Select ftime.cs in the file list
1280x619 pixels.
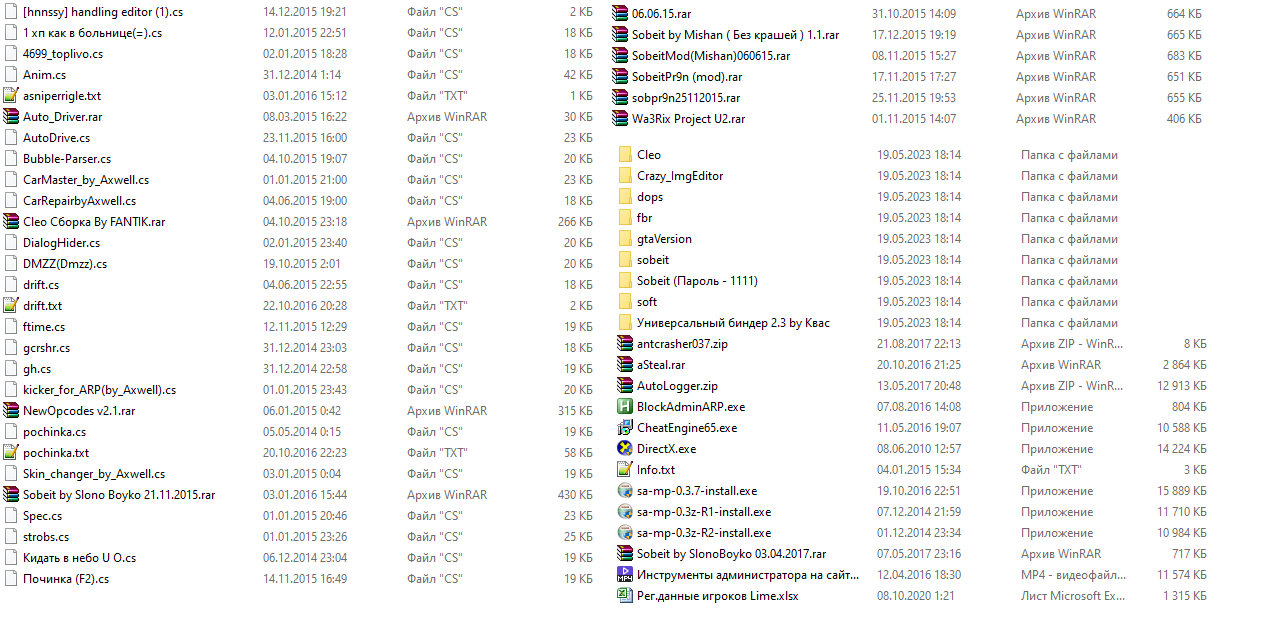(44, 327)
